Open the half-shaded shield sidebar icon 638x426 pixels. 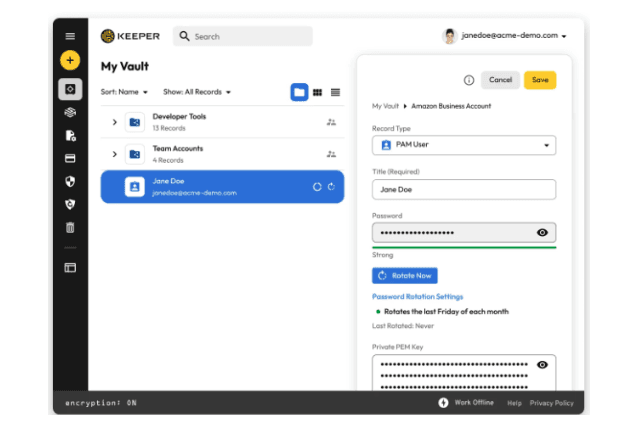(x=70, y=181)
